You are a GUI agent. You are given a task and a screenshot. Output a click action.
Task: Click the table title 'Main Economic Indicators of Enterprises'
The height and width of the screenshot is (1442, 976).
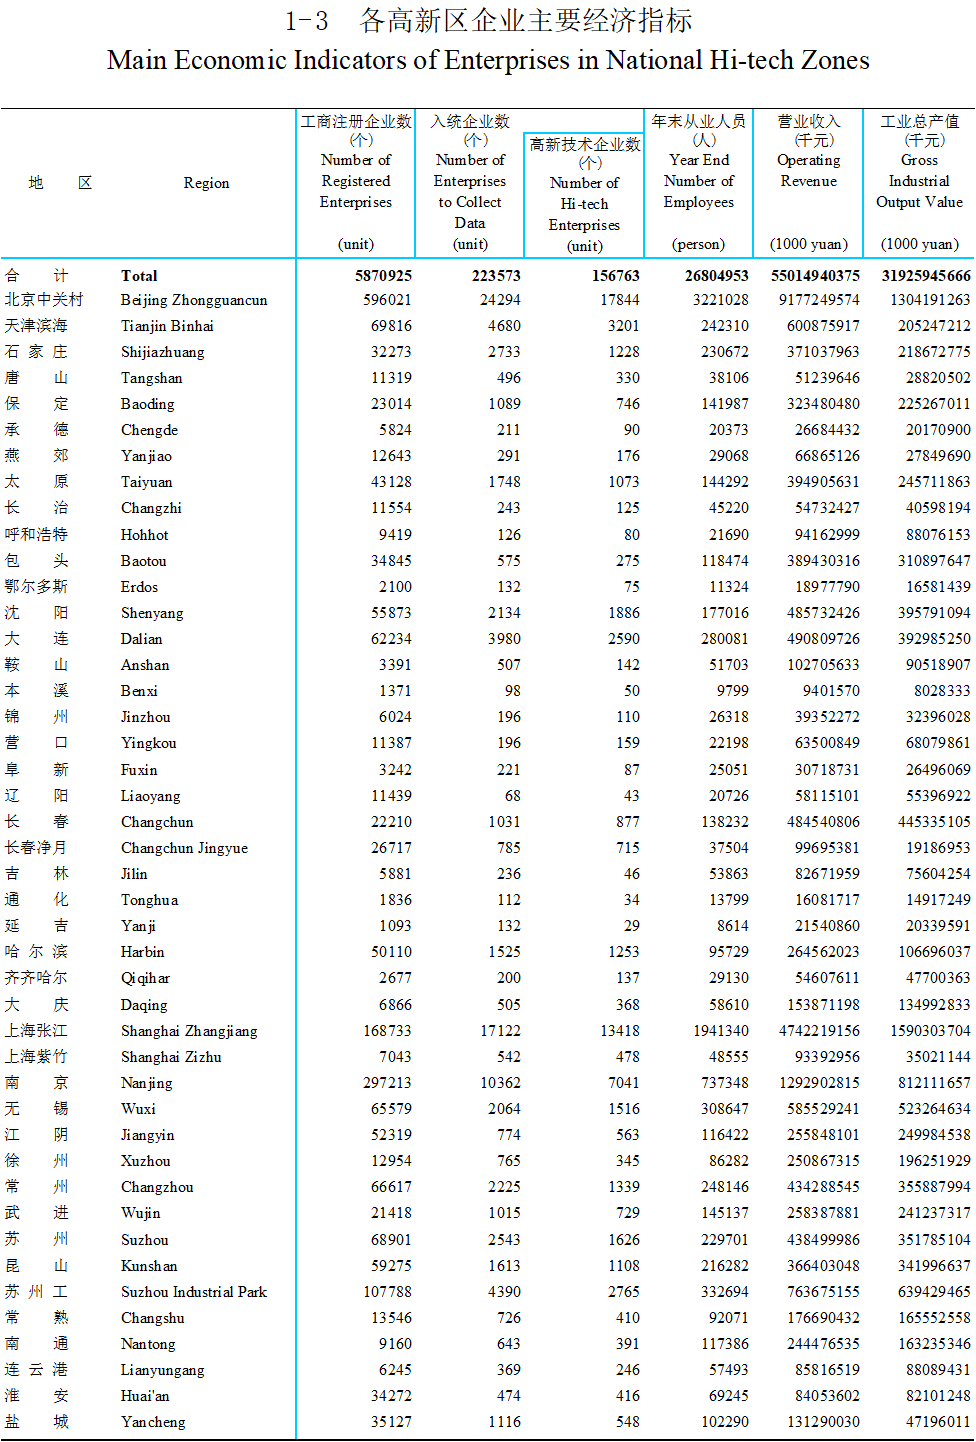(x=488, y=60)
